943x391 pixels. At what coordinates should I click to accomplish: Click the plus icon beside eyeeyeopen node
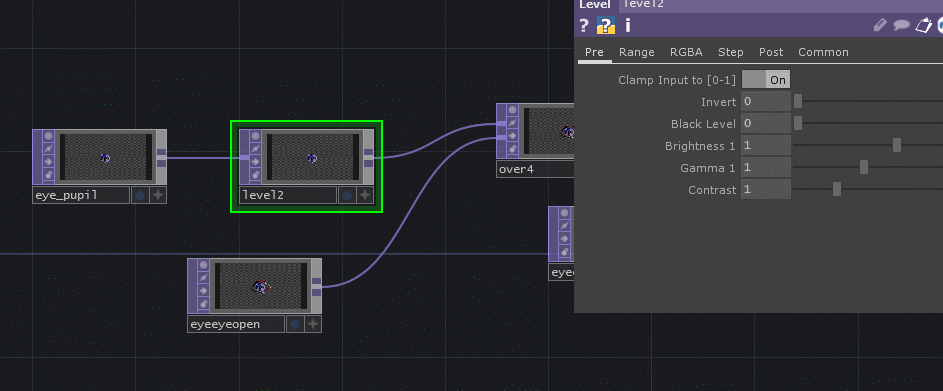pos(313,324)
